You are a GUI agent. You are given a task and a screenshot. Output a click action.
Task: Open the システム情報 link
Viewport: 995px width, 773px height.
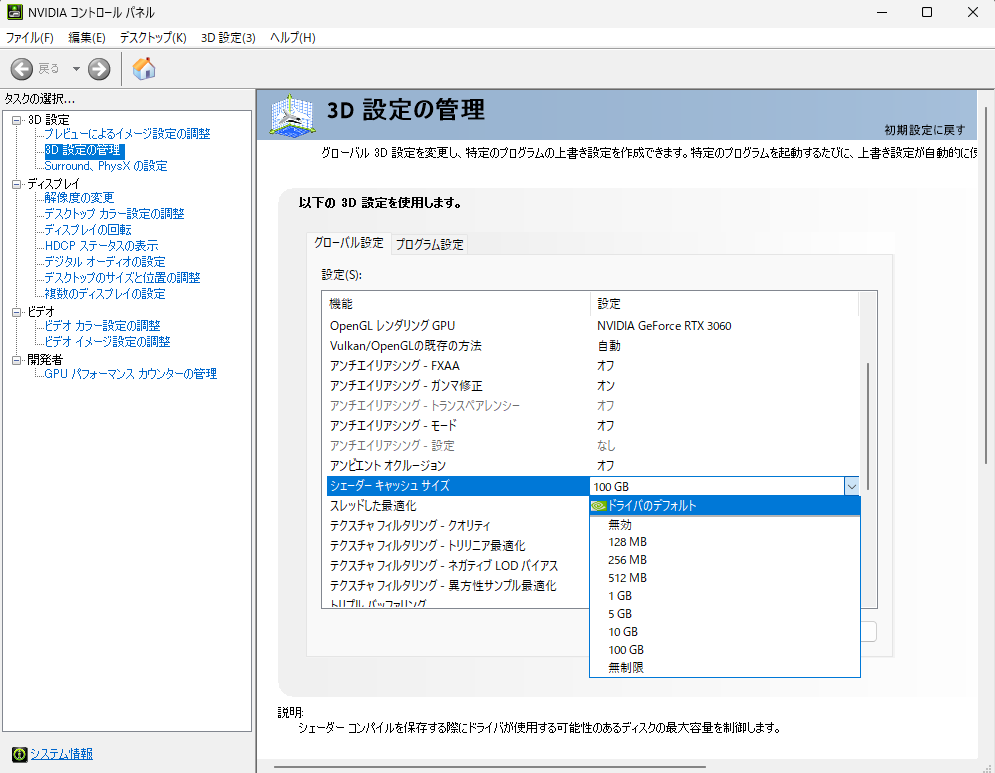[x=62, y=754]
